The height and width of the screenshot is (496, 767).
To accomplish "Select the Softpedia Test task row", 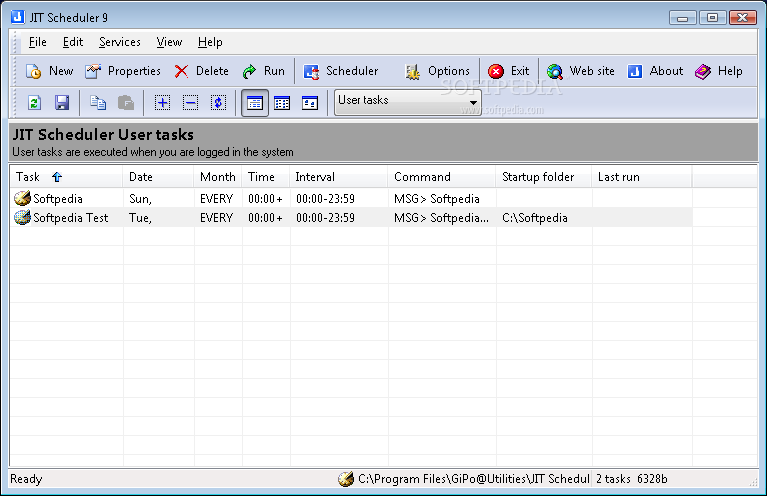I will coord(351,218).
